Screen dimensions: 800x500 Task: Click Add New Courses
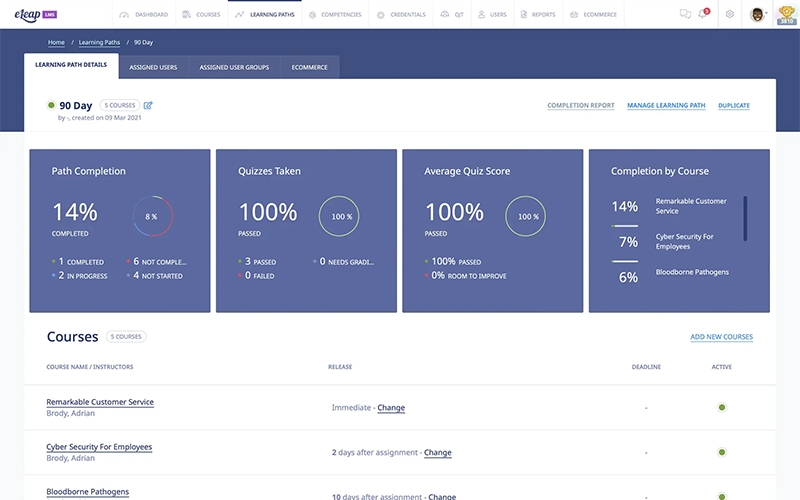(721, 337)
